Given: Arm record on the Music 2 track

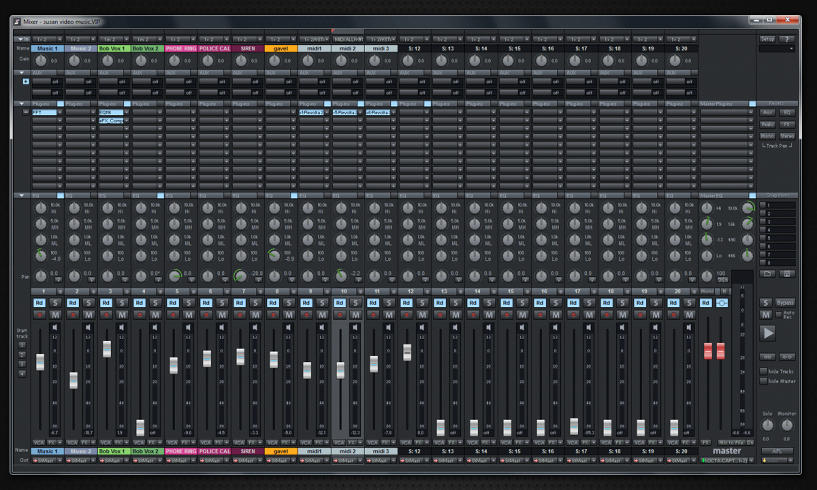Looking at the screenshot, I should pyautogui.click(x=73, y=315).
